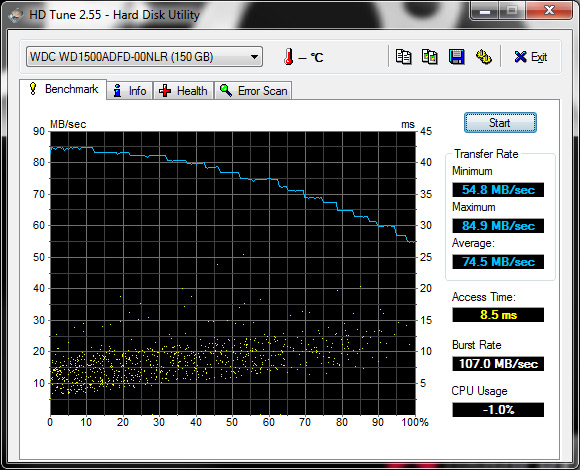Click the burst rate value 107.0 MB/sec
The image size is (580, 470).
[x=498, y=364]
